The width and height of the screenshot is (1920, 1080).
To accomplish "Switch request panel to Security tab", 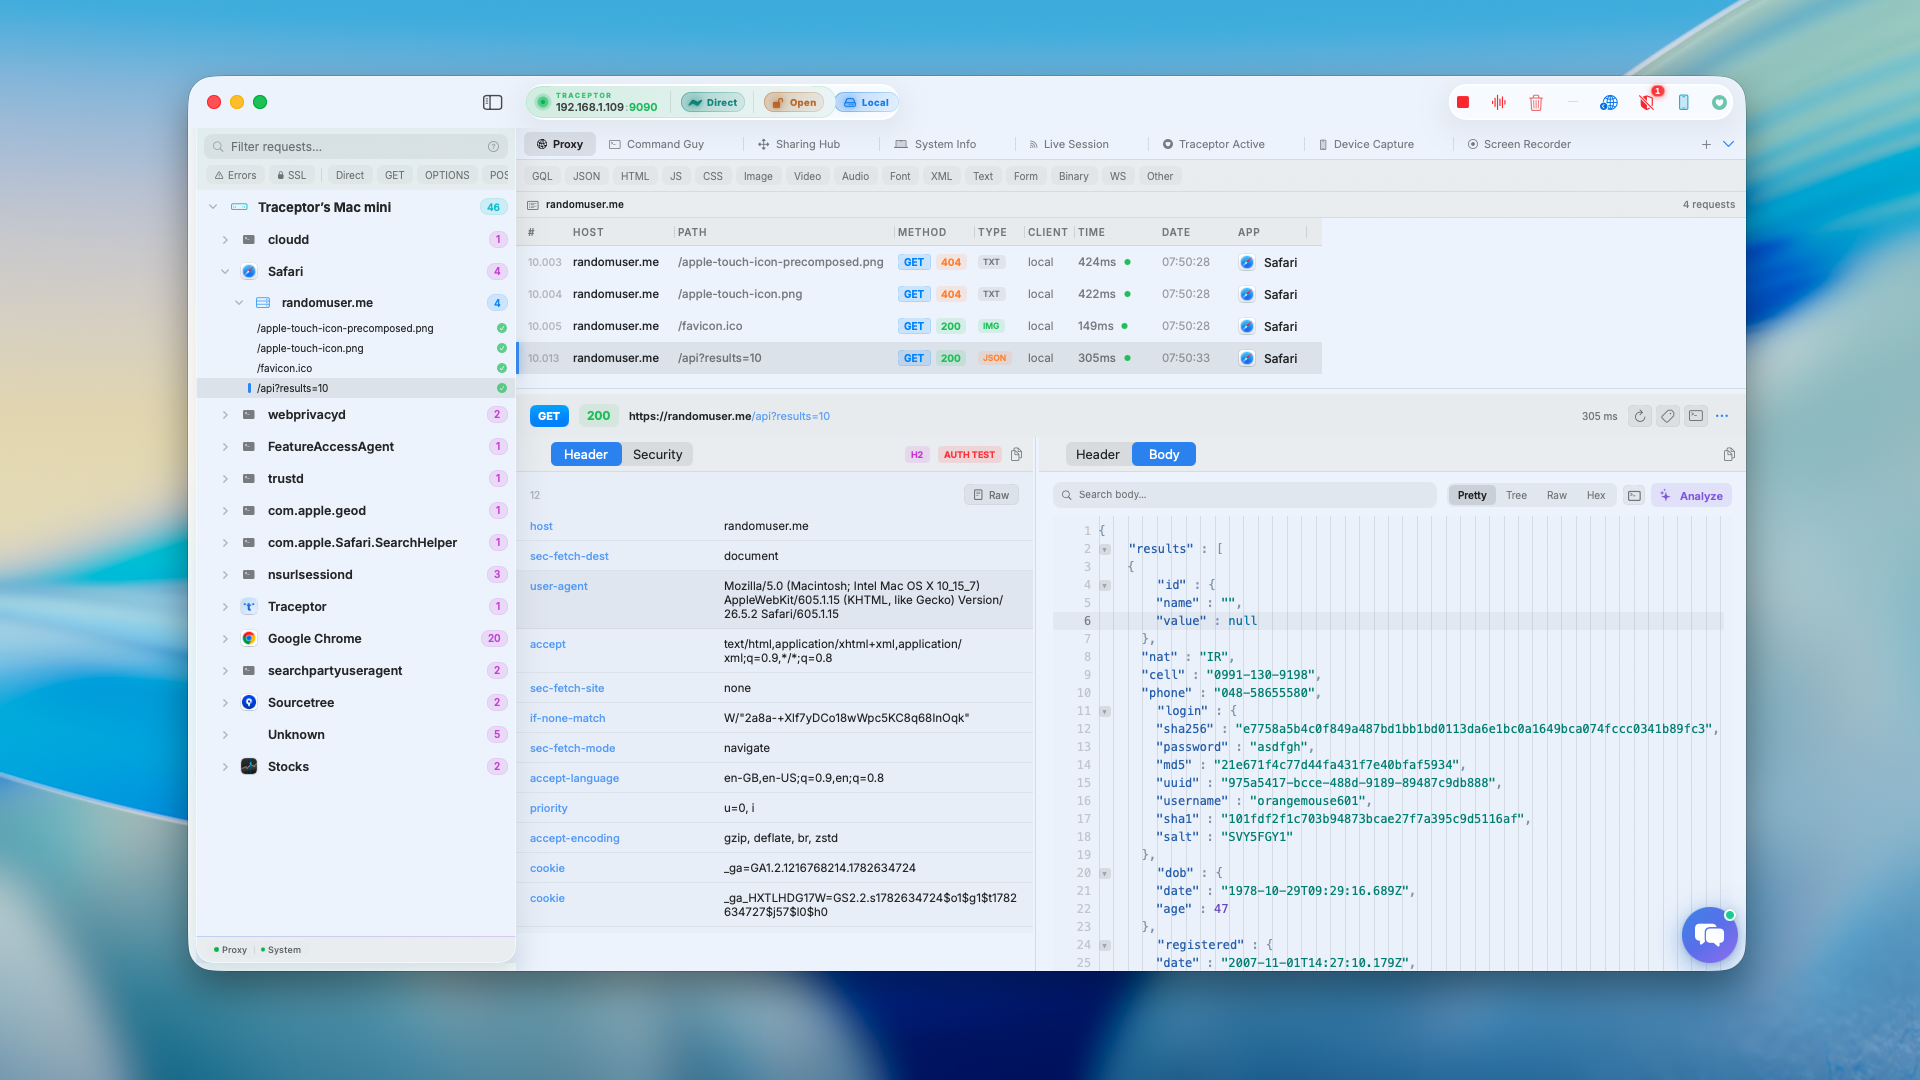I will click(x=657, y=454).
